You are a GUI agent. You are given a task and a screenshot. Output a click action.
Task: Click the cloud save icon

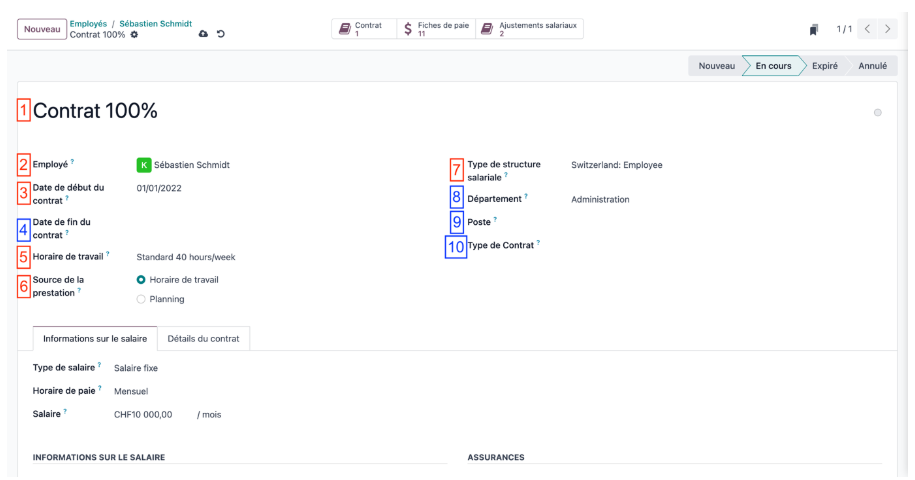pyautogui.click(x=203, y=34)
